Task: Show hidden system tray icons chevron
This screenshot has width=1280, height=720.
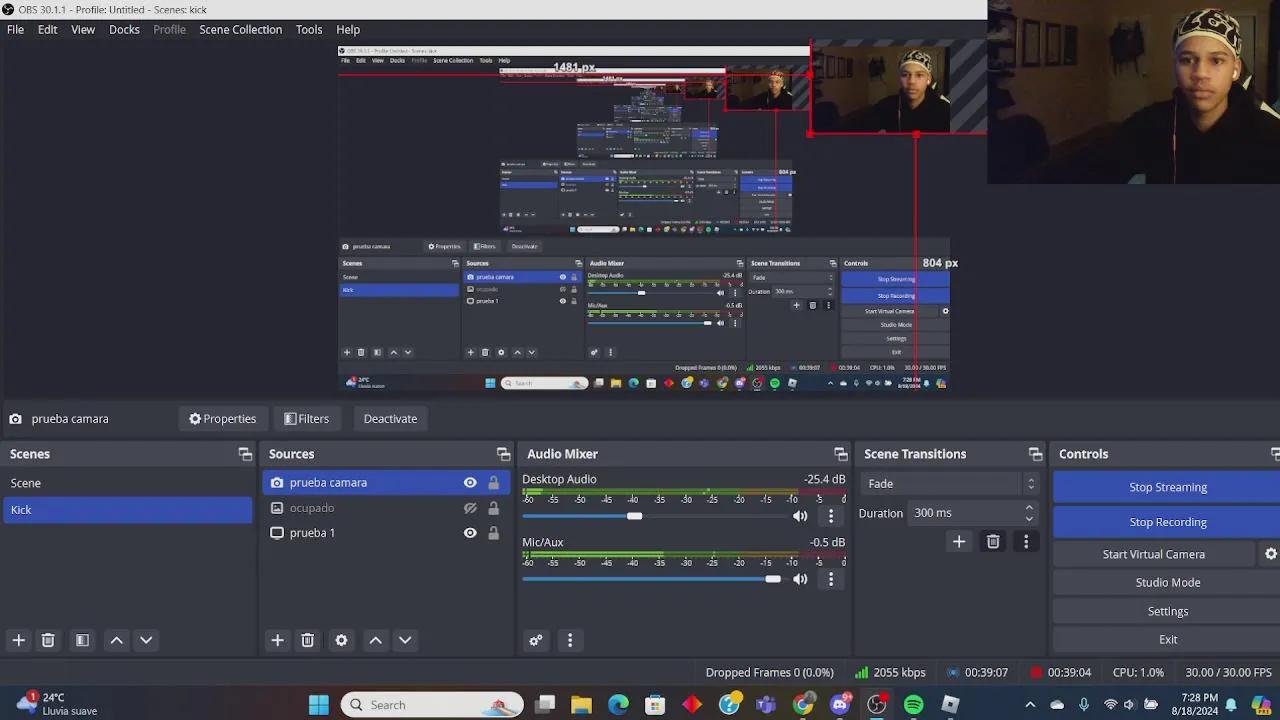Action: (1029, 705)
